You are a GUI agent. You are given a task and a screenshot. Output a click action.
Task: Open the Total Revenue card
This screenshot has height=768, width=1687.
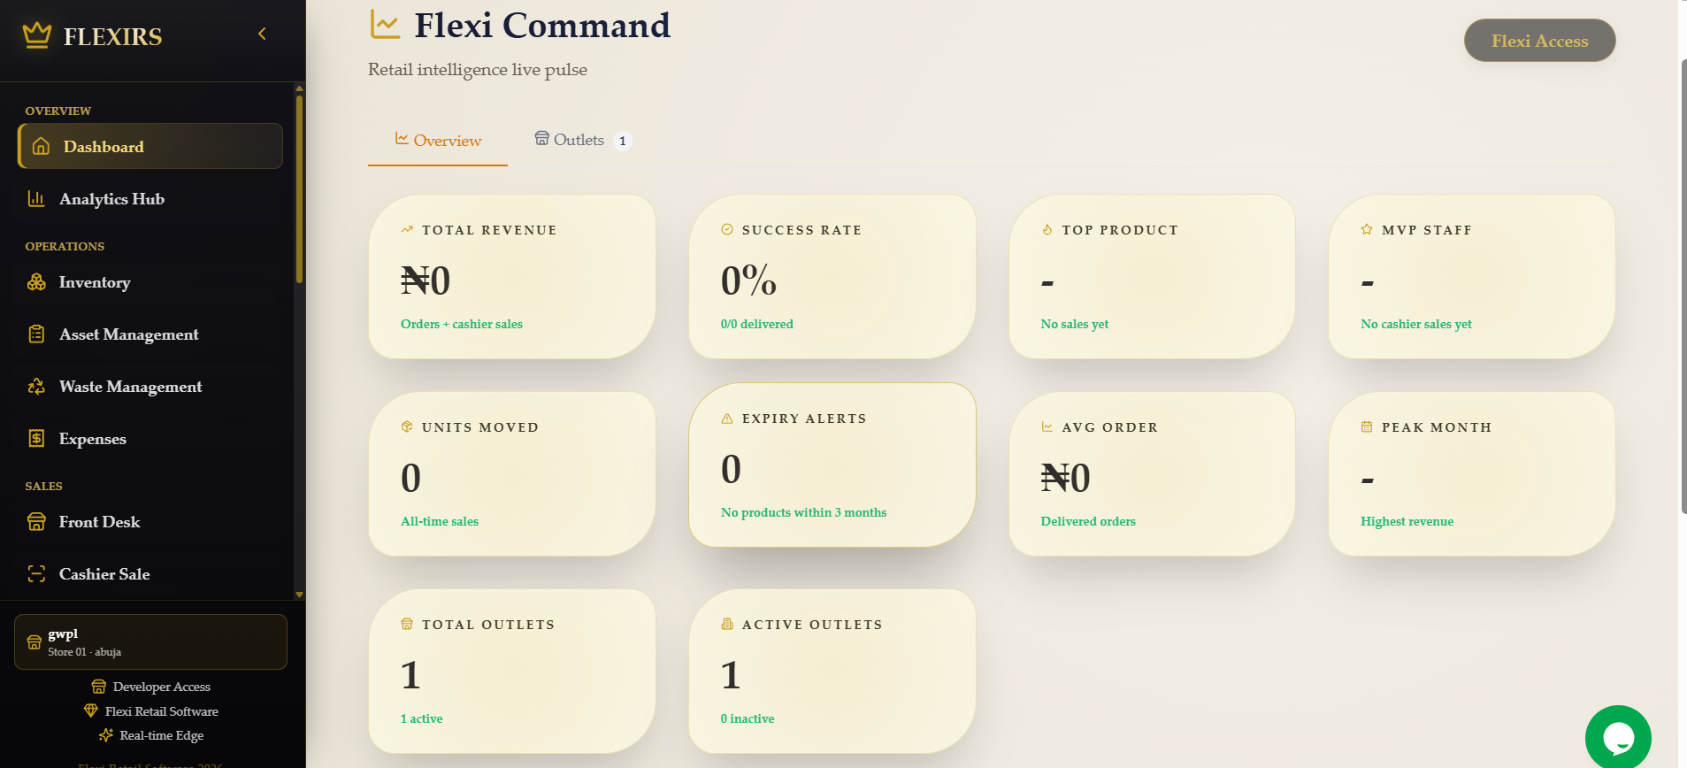click(x=512, y=277)
